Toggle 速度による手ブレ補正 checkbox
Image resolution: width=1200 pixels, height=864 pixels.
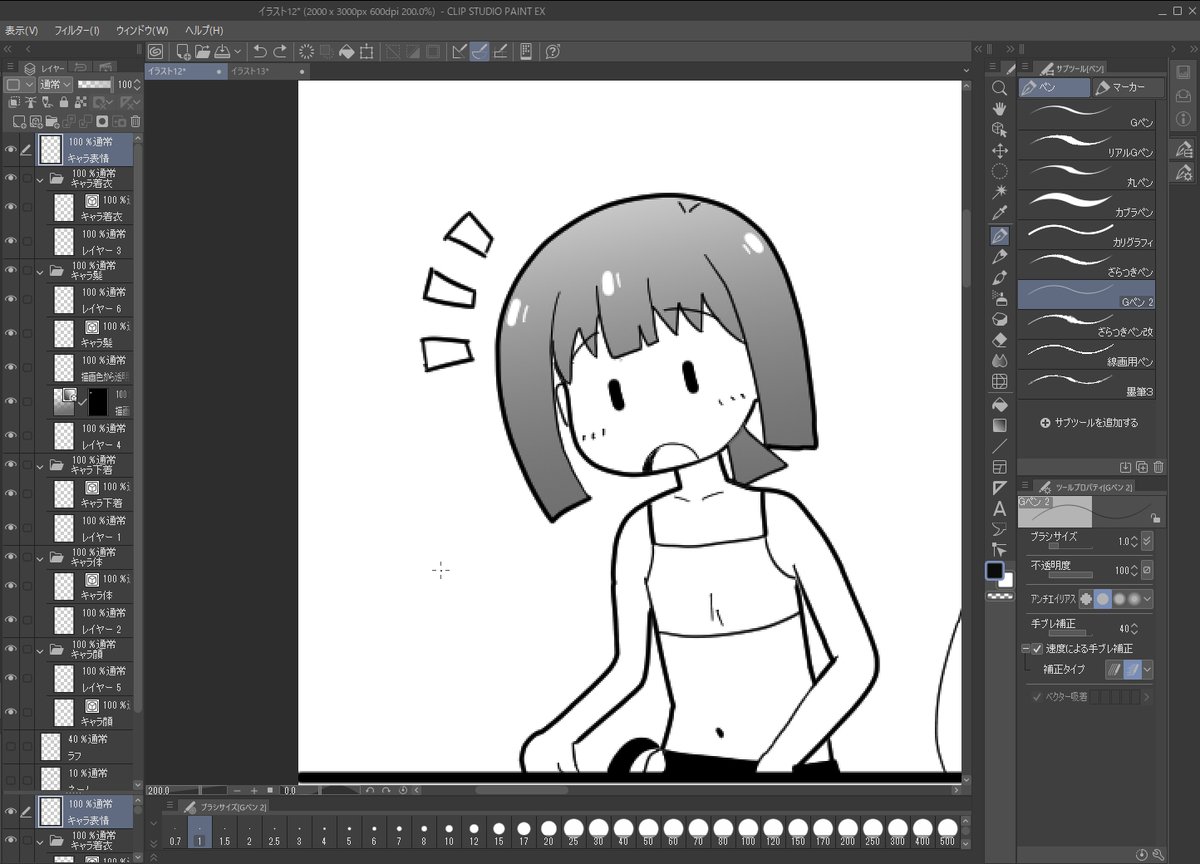[1037, 649]
